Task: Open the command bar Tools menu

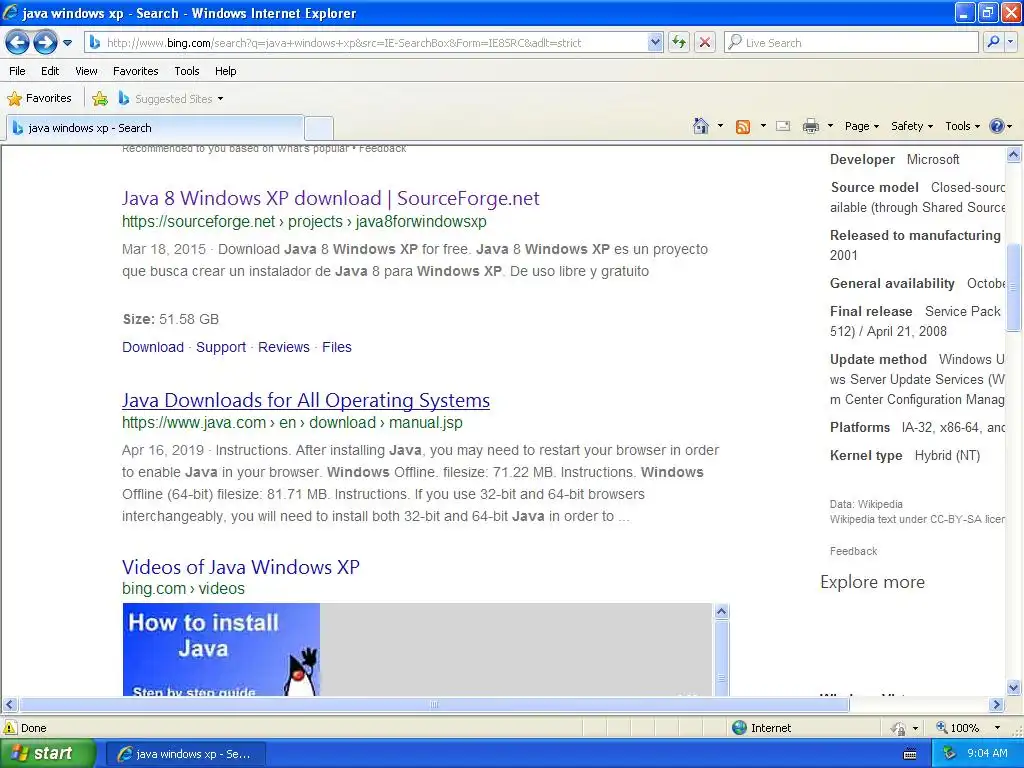Action: tap(963, 127)
